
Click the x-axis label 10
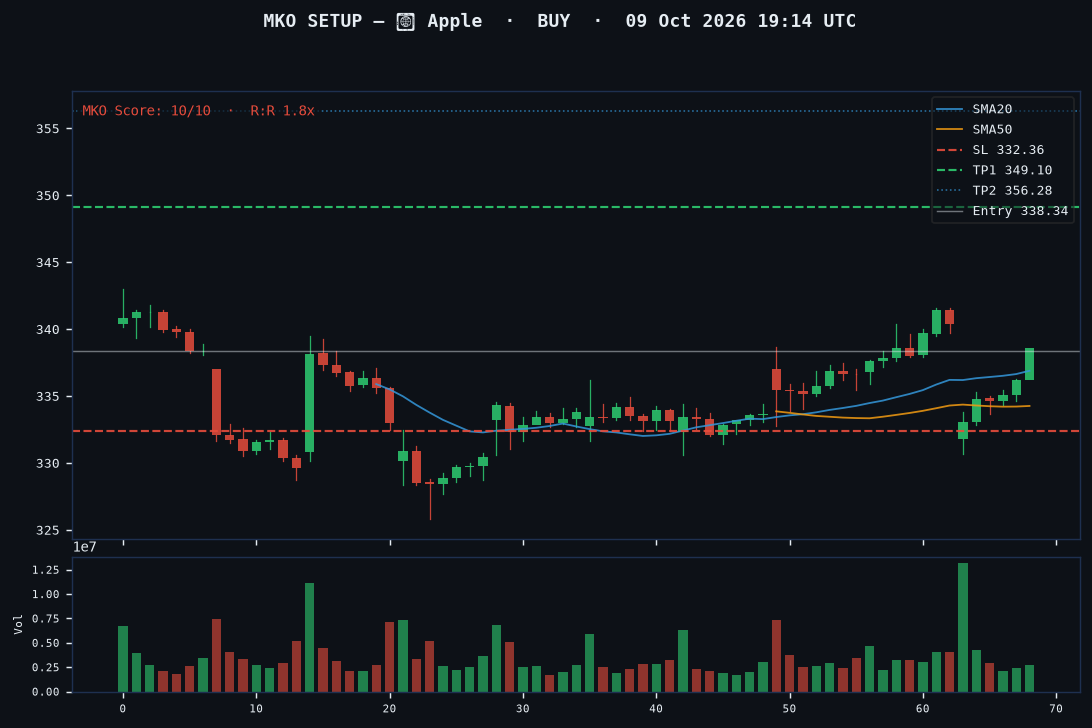pos(256,708)
